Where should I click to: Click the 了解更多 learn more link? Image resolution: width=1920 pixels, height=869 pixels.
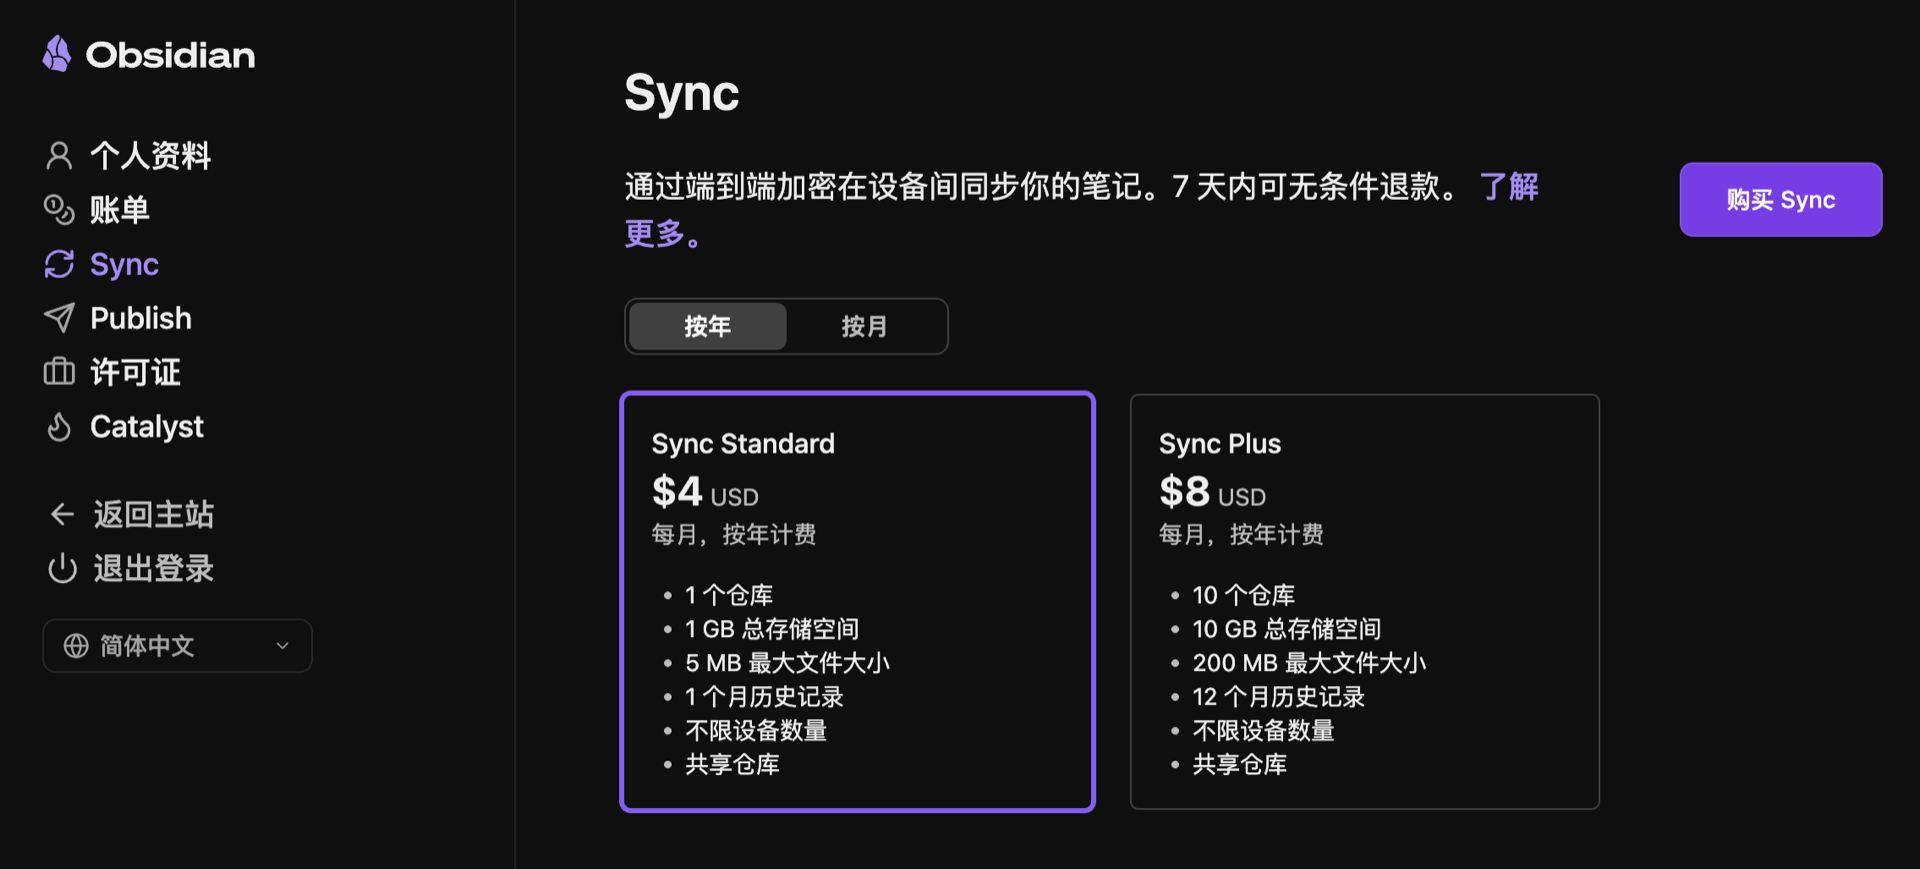(1508, 186)
